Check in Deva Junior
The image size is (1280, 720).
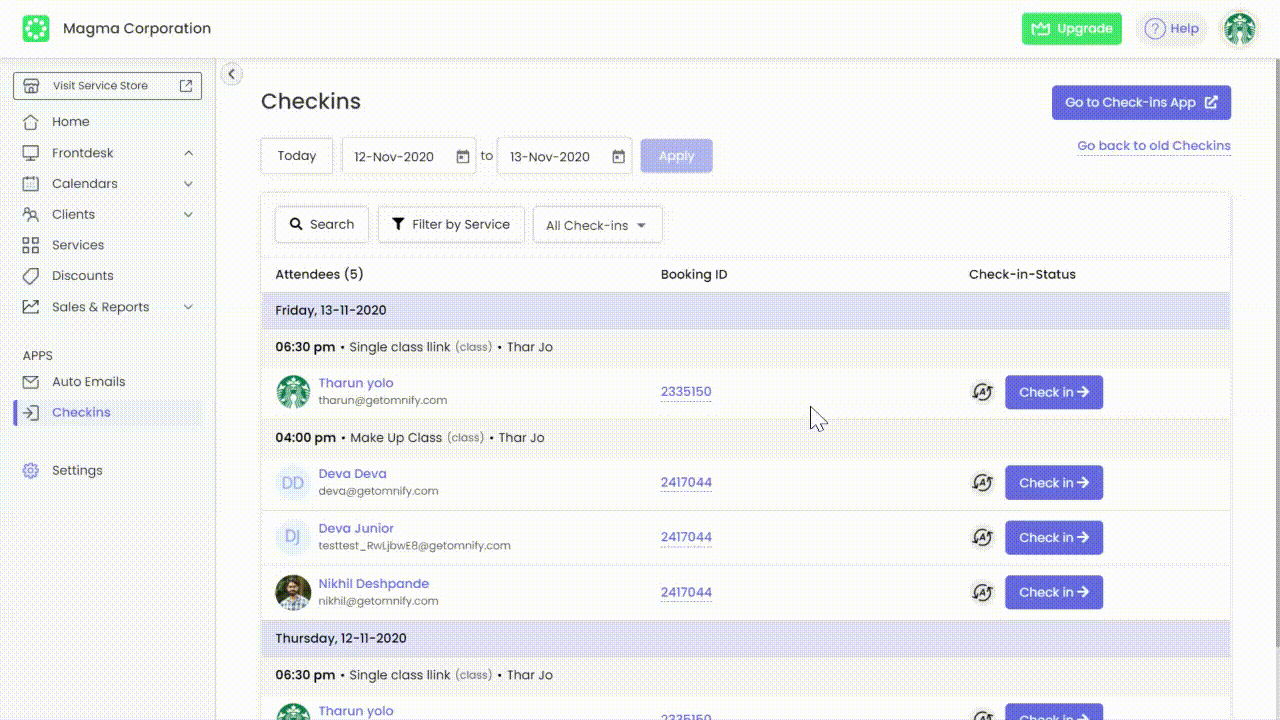[1054, 538]
